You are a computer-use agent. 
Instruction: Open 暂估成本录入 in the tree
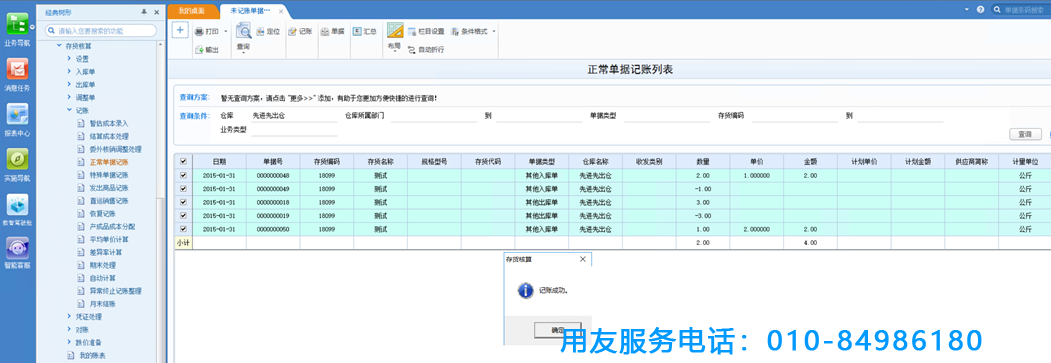pyautogui.click(x=109, y=123)
